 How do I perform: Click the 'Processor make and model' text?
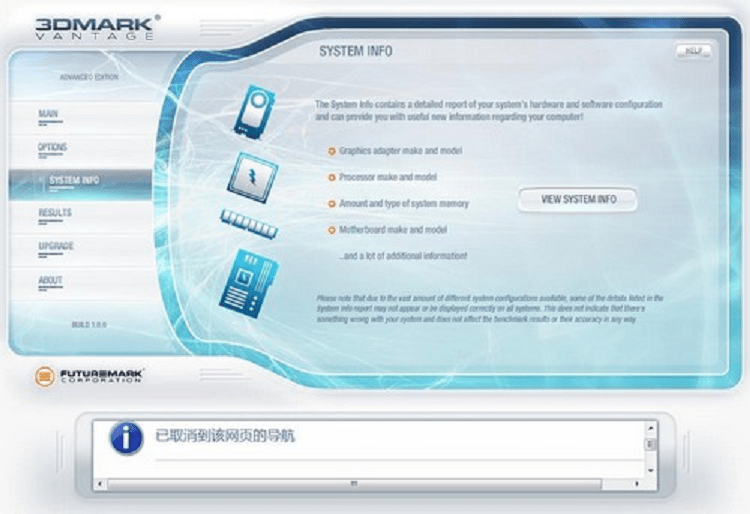388,177
